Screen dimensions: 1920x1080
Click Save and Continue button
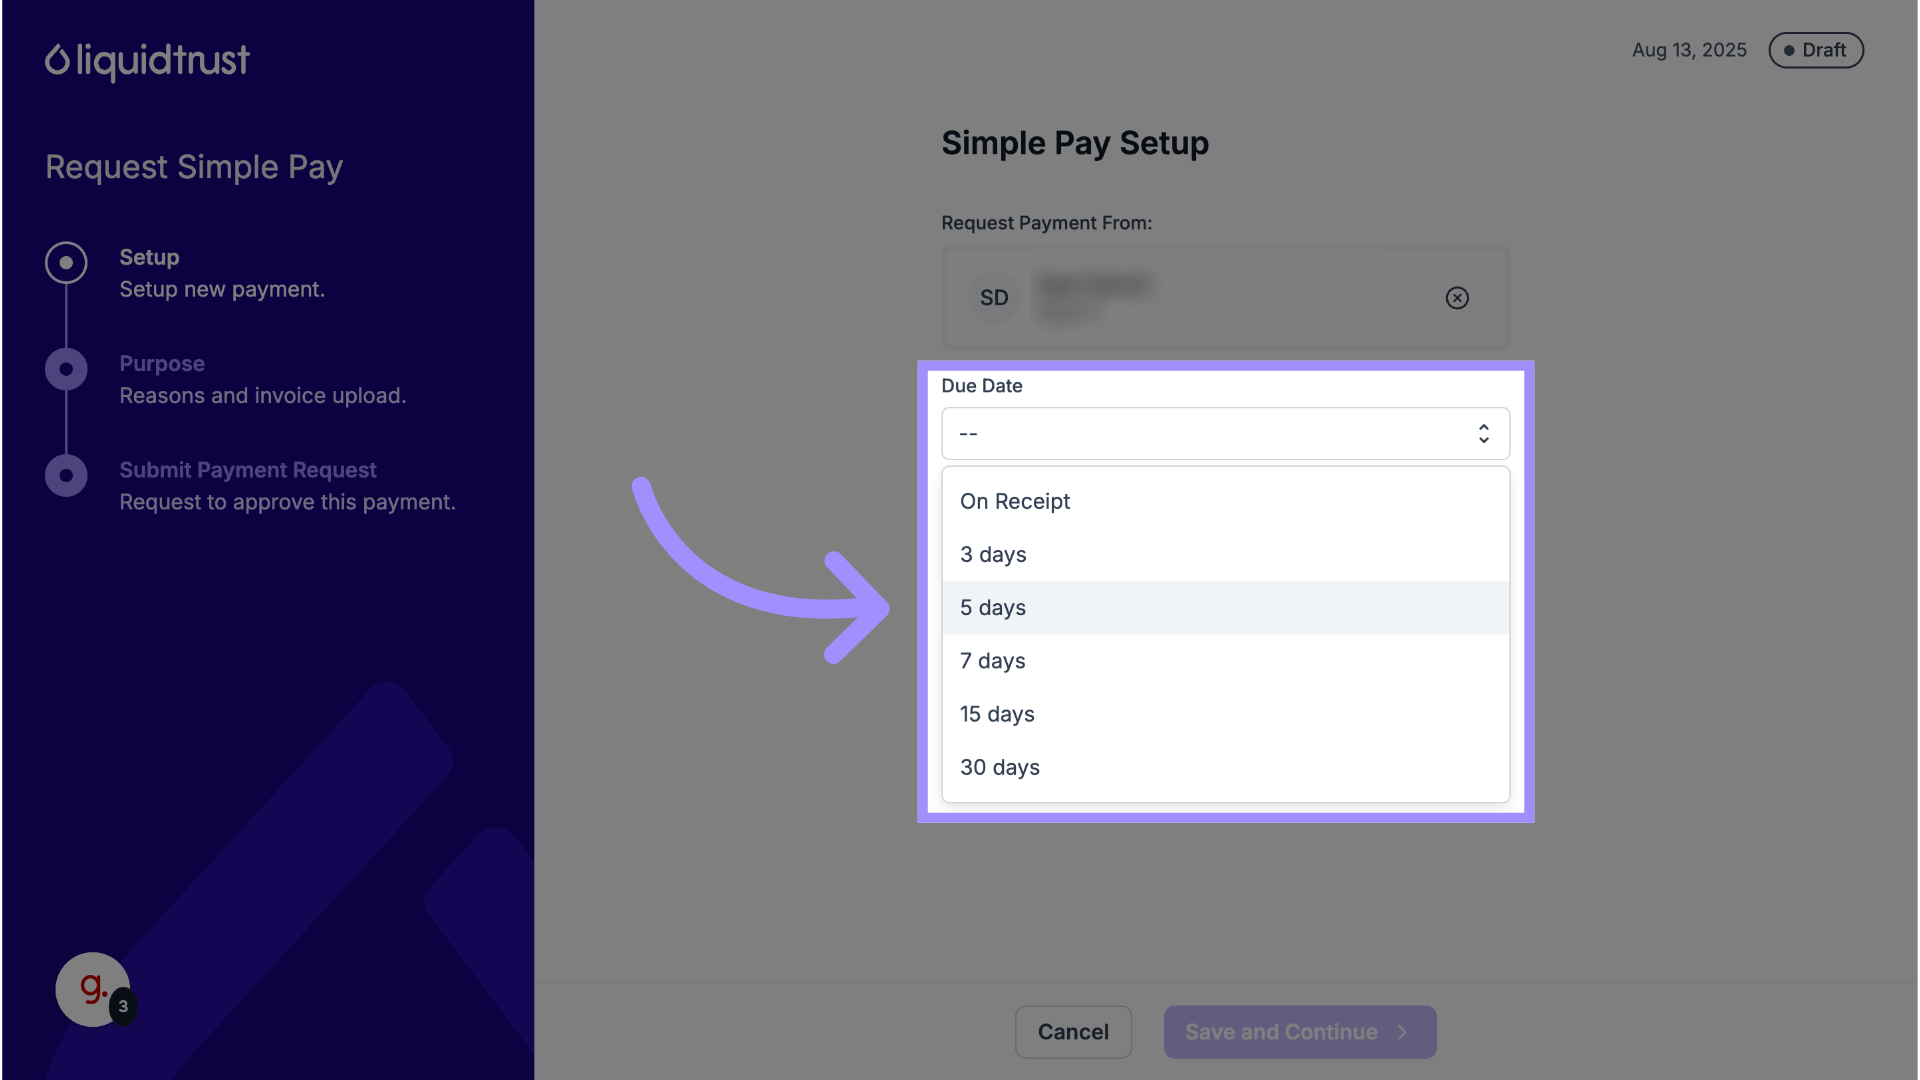pyautogui.click(x=1280, y=1032)
